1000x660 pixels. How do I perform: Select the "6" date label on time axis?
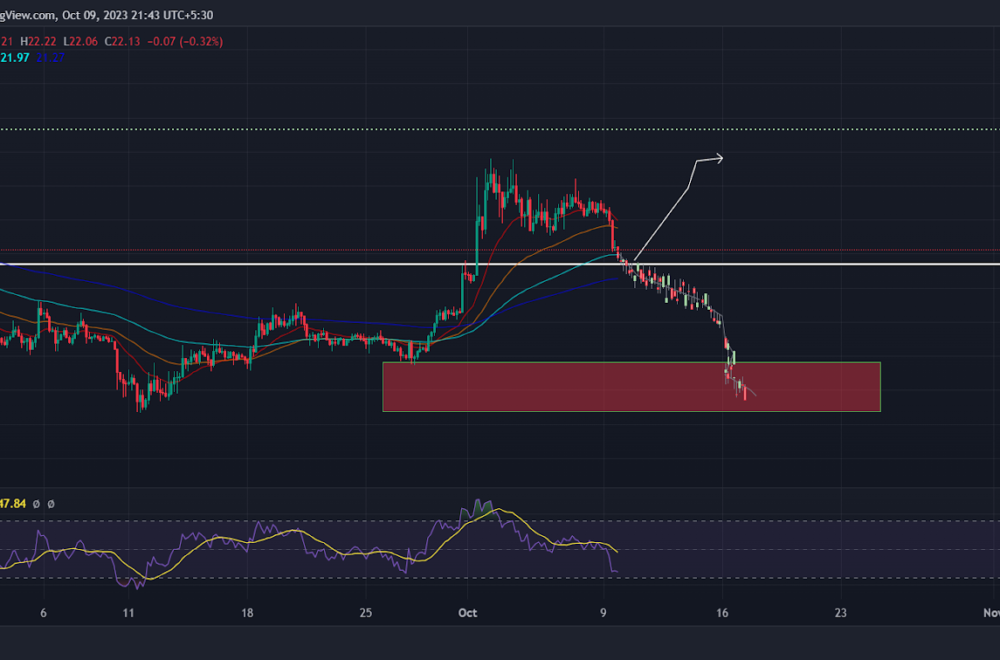(43, 613)
